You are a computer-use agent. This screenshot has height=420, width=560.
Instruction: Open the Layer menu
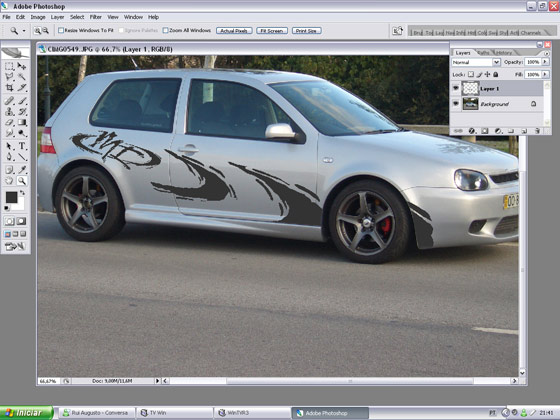click(x=57, y=17)
